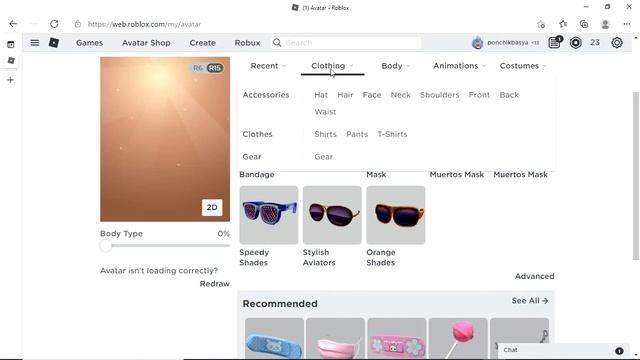Open Games in top navigation

click(x=89, y=43)
